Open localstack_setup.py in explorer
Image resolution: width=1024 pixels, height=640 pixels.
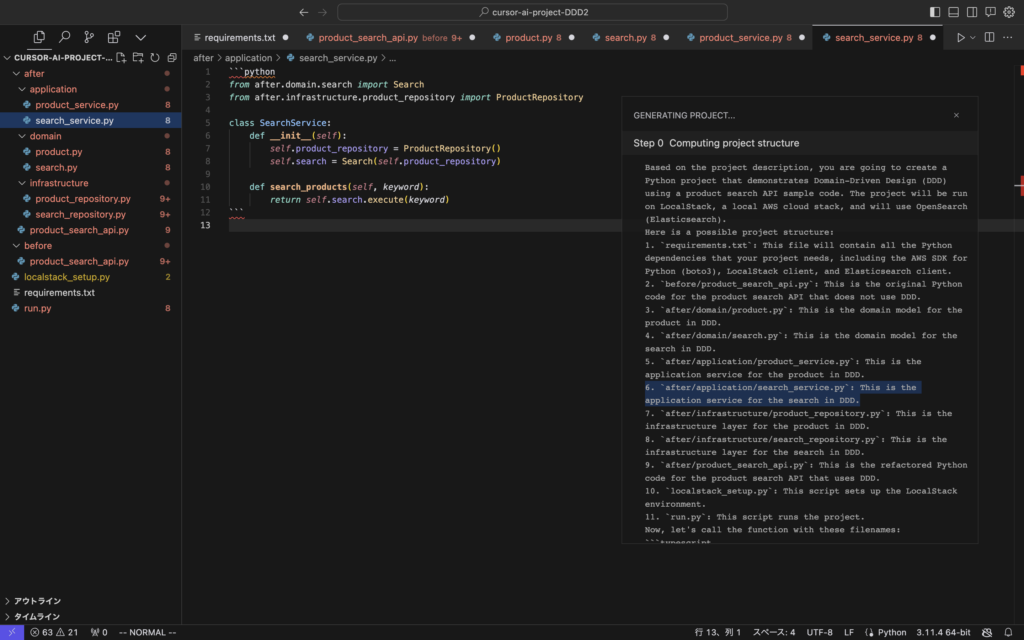[x=67, y=278]
